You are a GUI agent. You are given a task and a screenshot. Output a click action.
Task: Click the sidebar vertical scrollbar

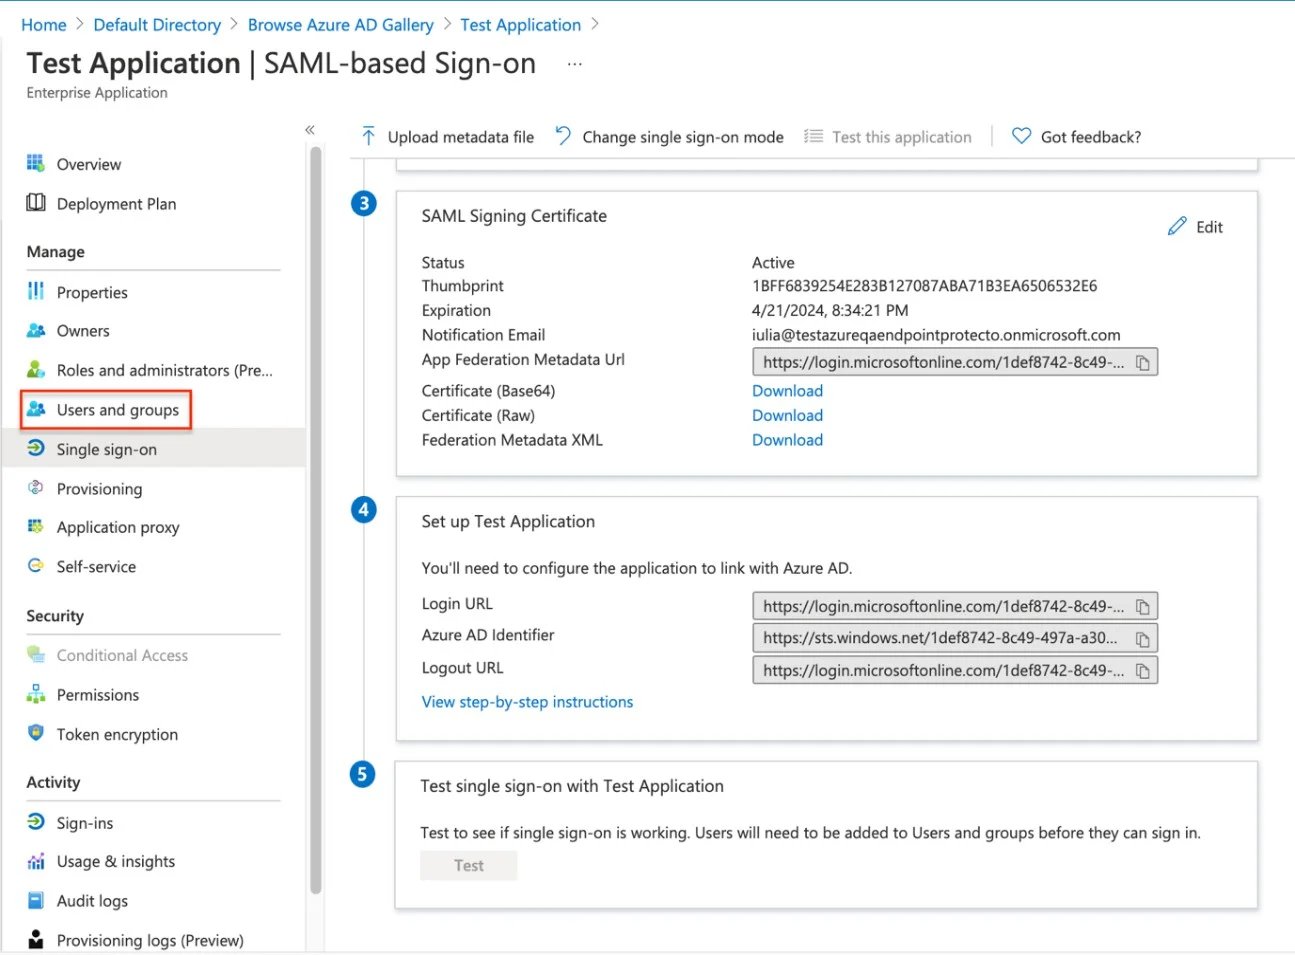point(316,520)
